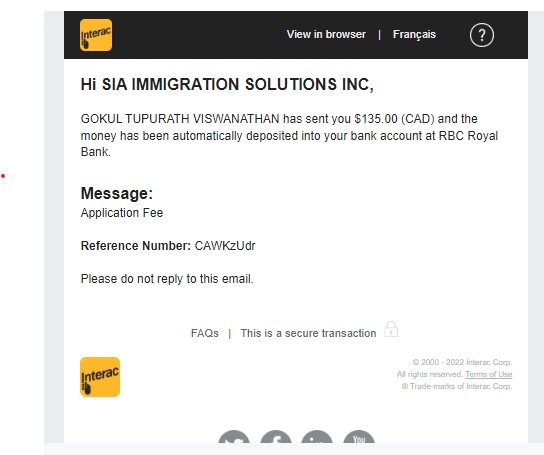Open the LinkedIn social icon
Image resolution: width=544 pixels, height=455 pixels.
[317, 436]
